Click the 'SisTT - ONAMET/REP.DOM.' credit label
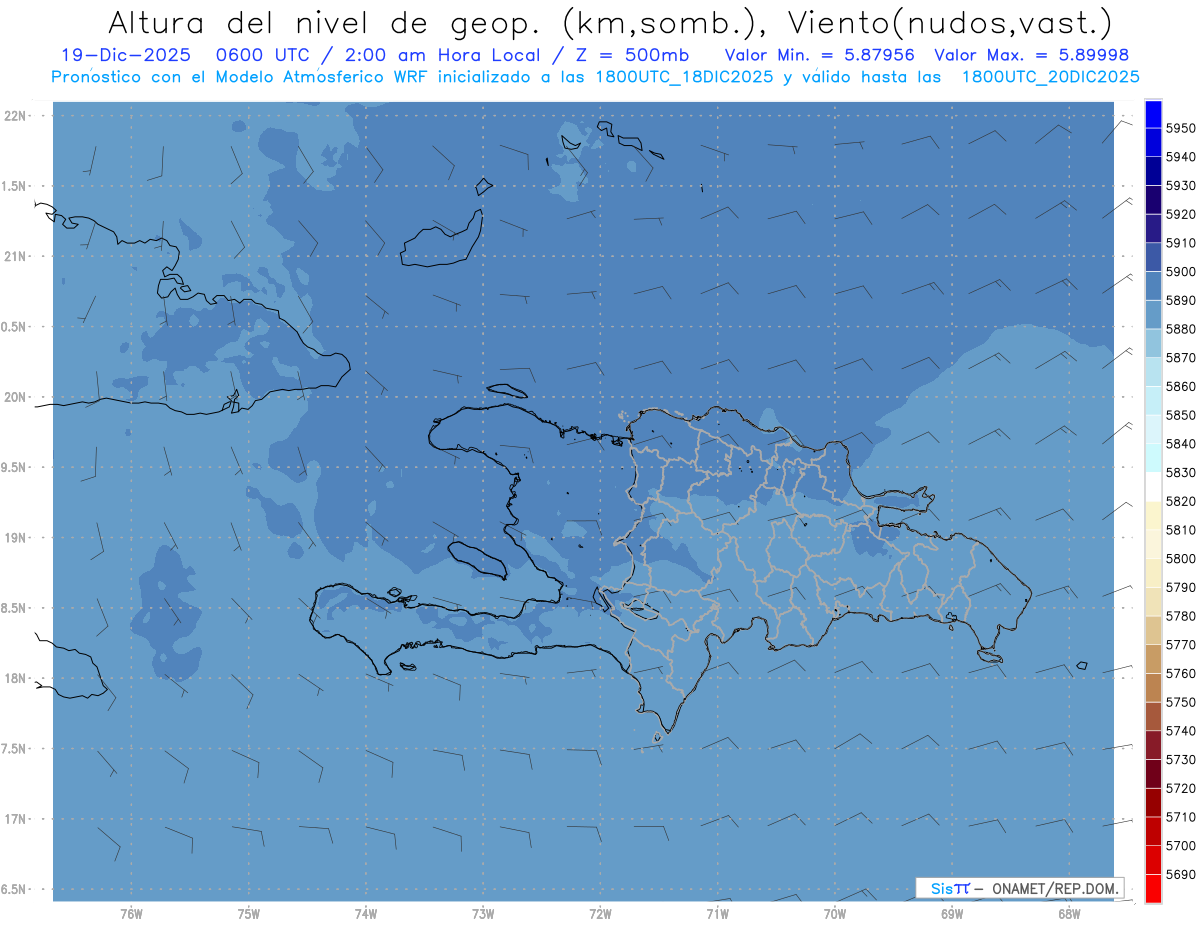The height and width of the screenshot is (927, 1200). tap(1021, 888)
